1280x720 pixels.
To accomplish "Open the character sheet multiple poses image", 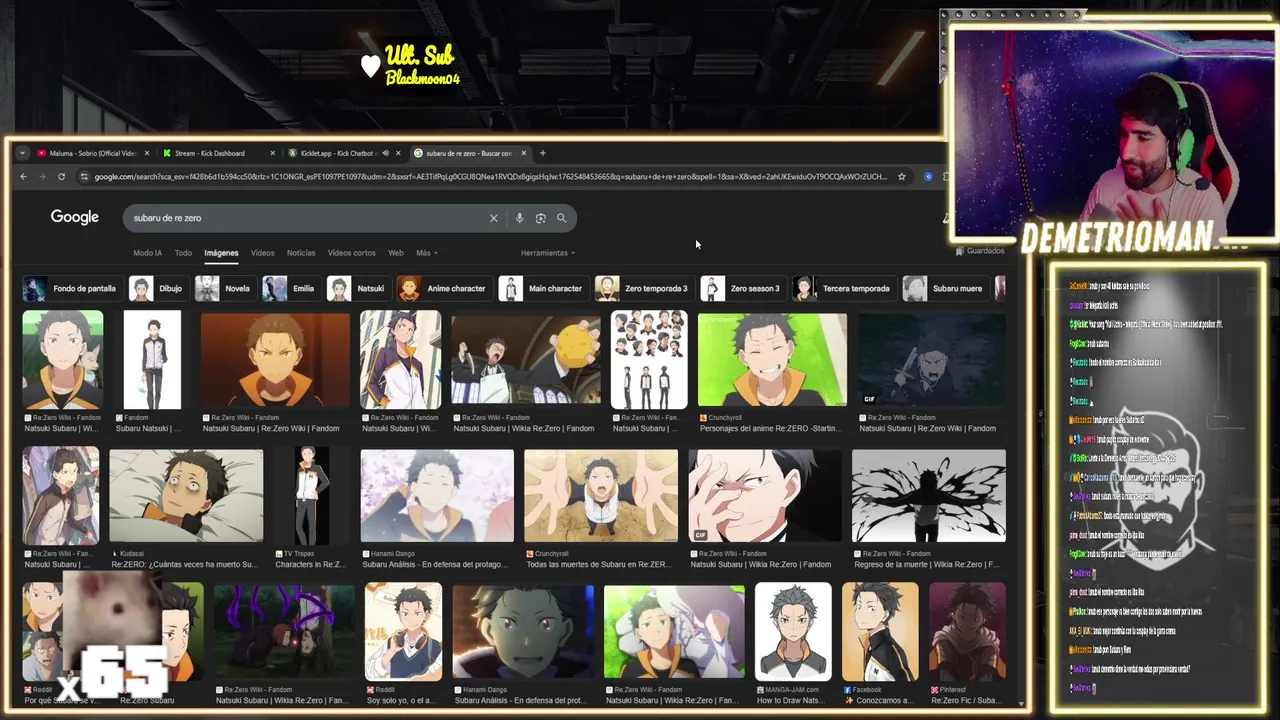I will tap(649, 360).
